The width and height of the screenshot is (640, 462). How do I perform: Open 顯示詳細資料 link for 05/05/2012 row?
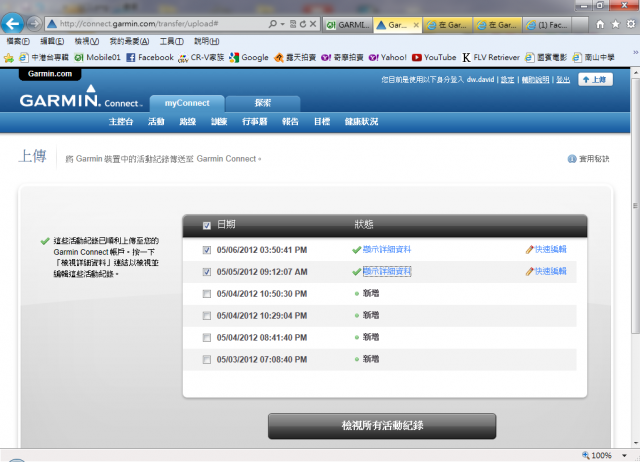(387, 271)
